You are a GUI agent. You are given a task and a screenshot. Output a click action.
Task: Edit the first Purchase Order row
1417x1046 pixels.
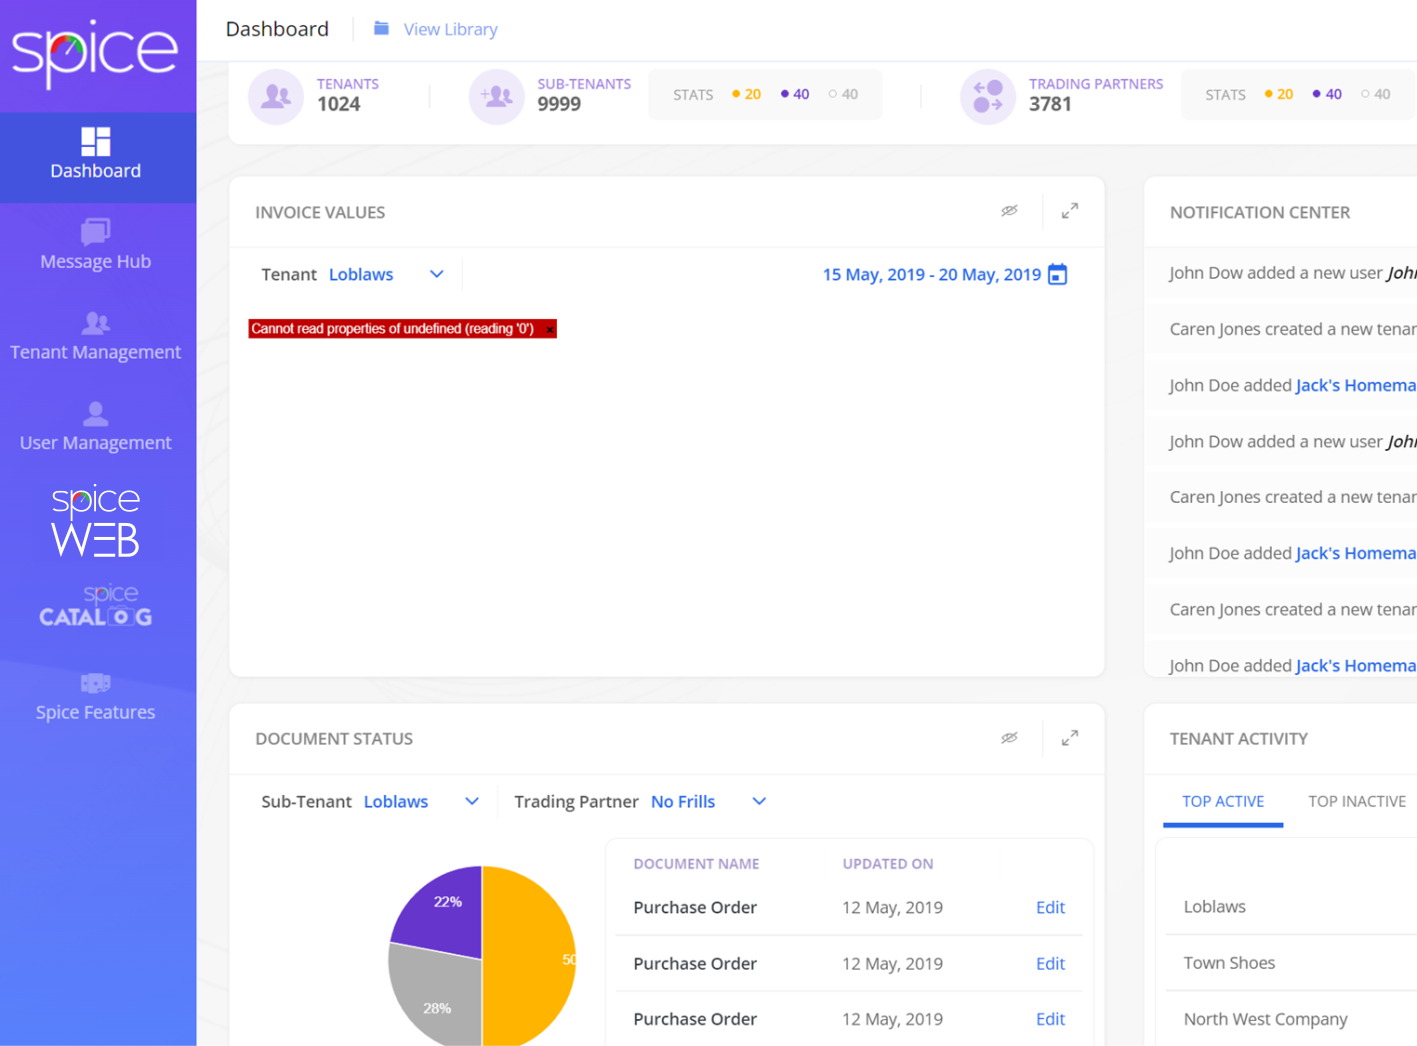pyautogui.click(x=1049, y=908)
